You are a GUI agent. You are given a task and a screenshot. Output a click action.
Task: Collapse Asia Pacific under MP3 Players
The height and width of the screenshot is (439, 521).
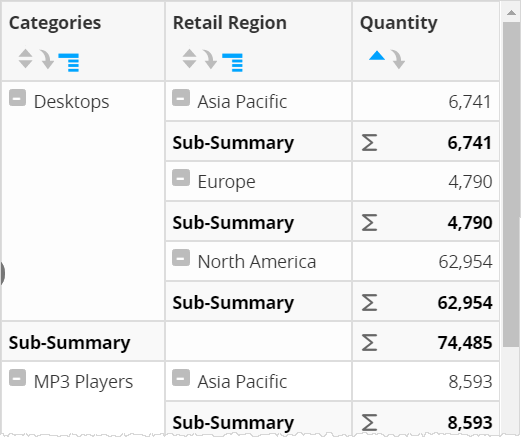click(x=181, y=378)
